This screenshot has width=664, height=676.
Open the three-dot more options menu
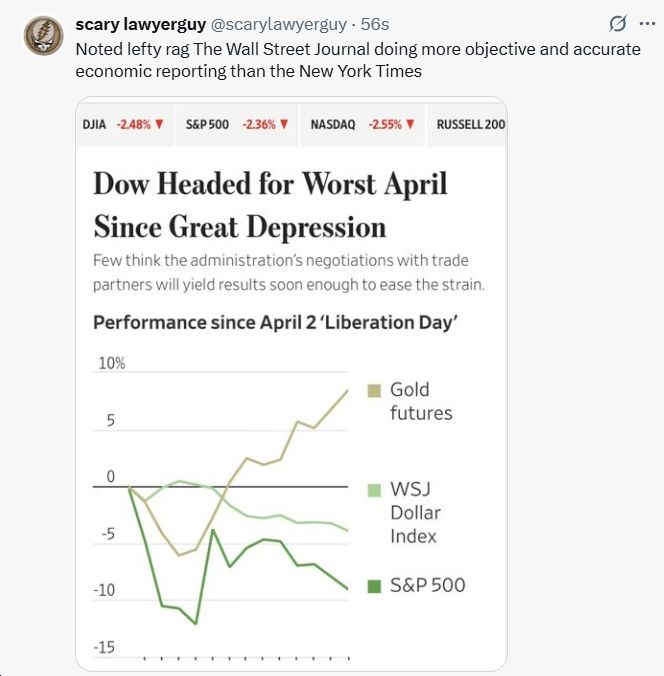(648, 24)
